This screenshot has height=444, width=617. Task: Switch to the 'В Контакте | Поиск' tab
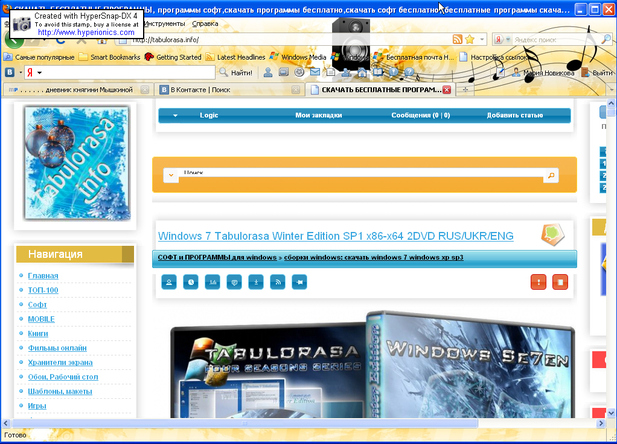click(229, 90)
